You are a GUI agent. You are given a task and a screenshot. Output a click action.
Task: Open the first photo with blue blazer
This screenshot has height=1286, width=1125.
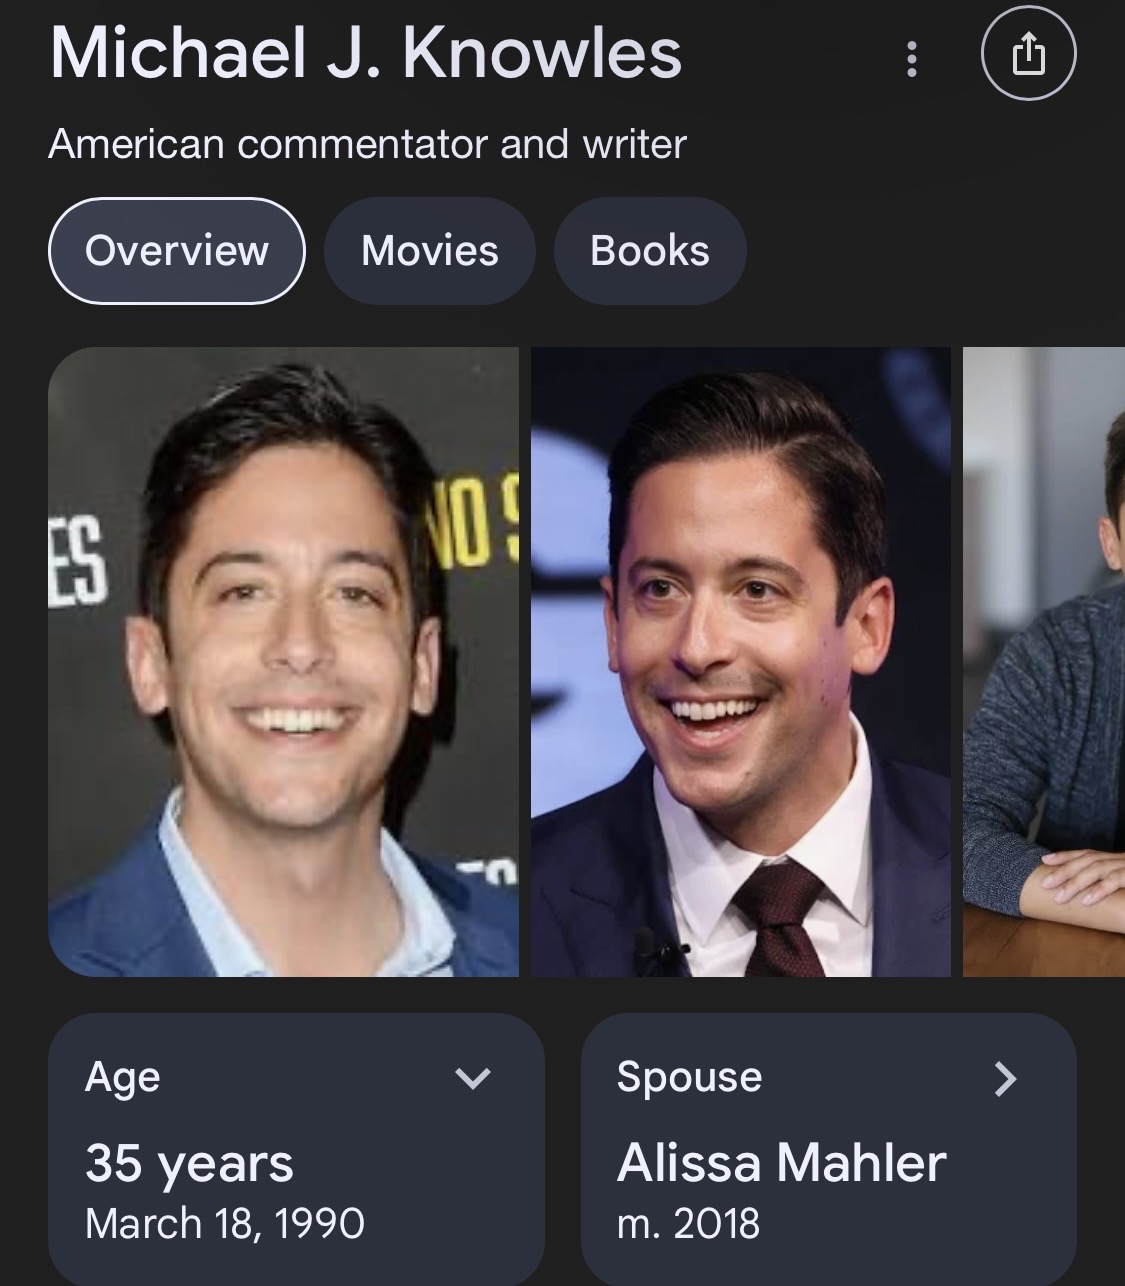[283, 661]
